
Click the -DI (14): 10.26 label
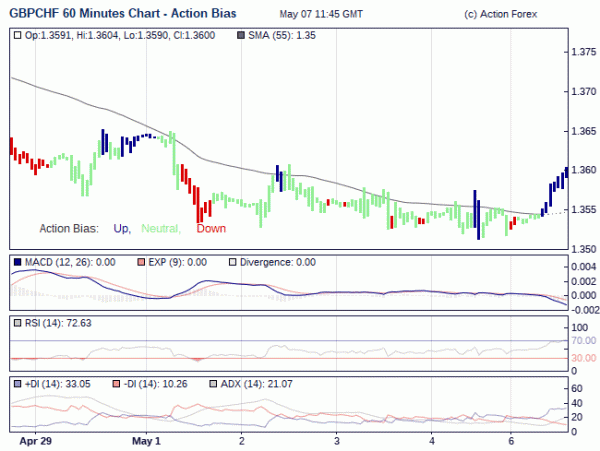coord(156,384)
